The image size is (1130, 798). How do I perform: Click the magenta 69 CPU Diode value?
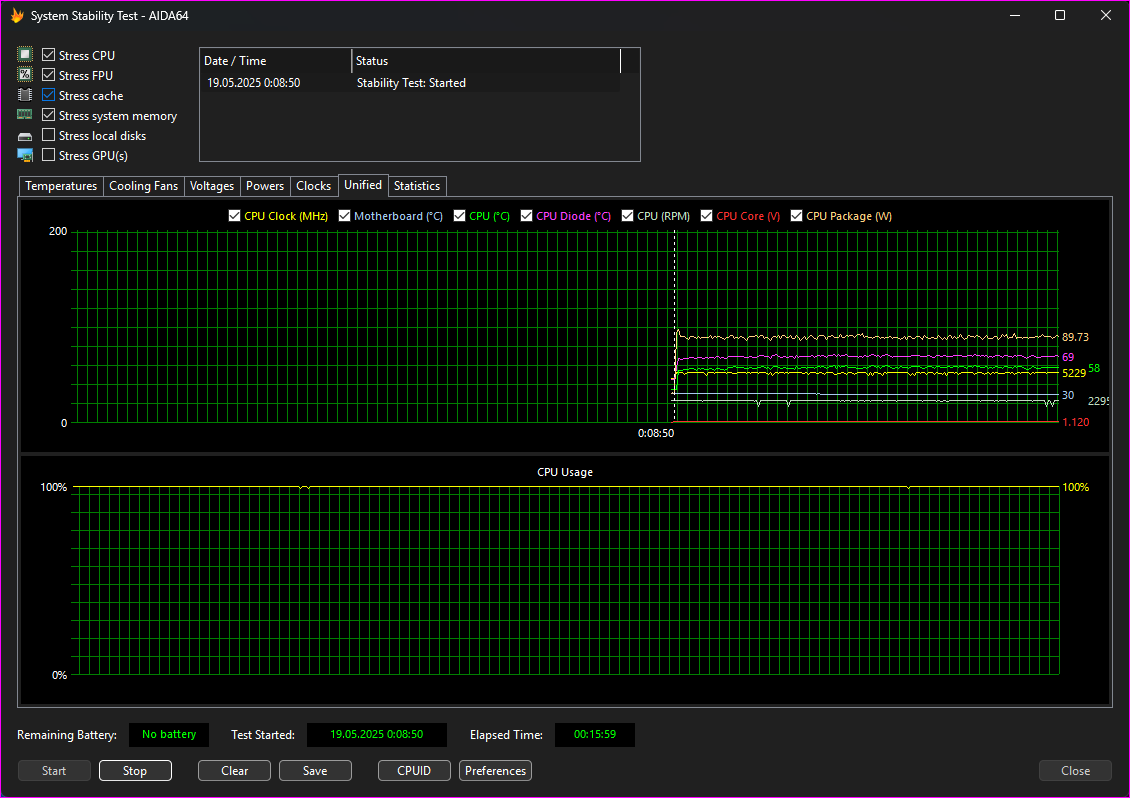[1068, 357]
